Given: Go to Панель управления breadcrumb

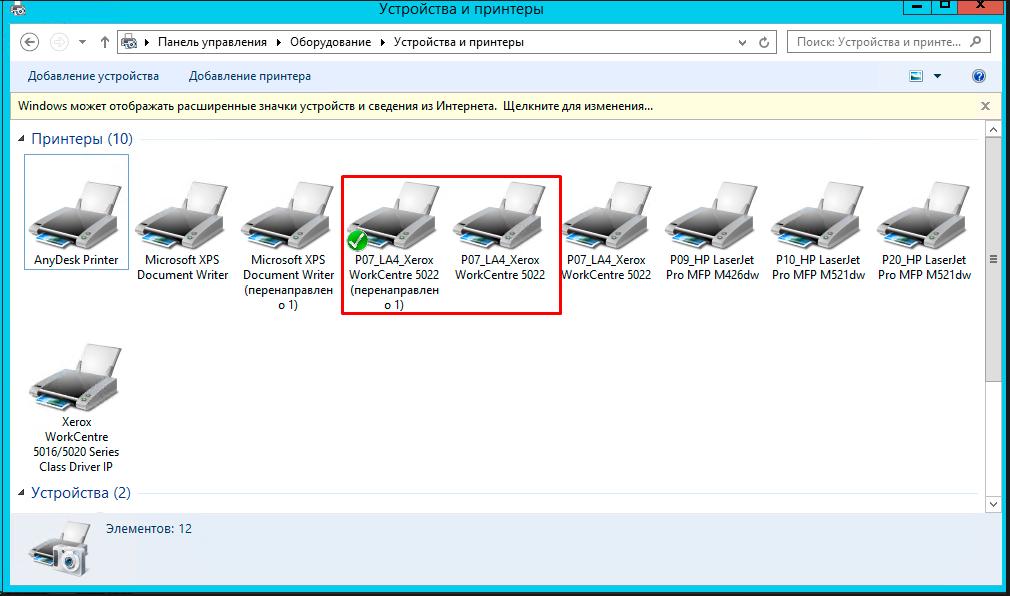Looking at the screenshot, I should click(x=213, y=42).
